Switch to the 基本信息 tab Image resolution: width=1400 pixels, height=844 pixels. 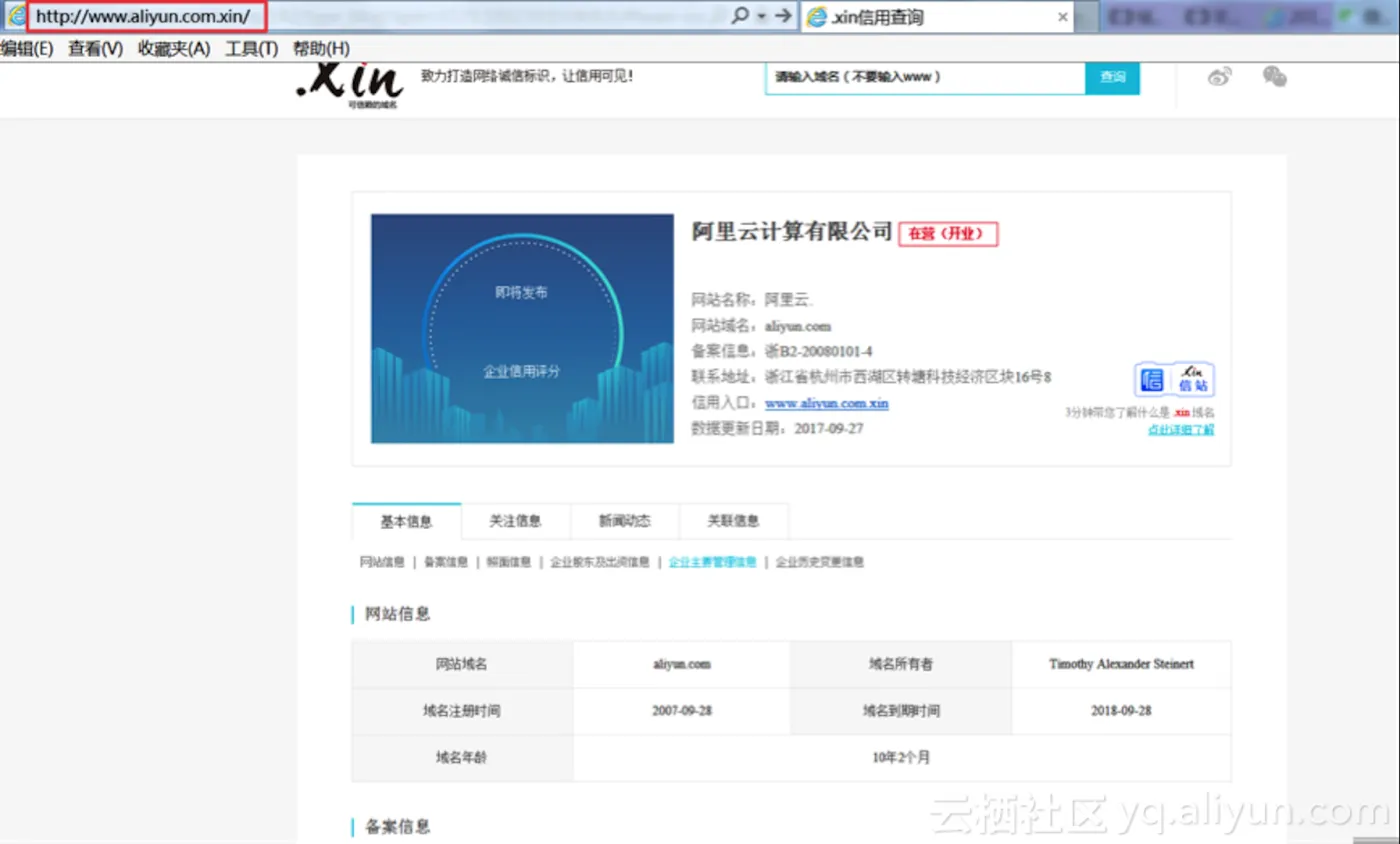point(407,521)
